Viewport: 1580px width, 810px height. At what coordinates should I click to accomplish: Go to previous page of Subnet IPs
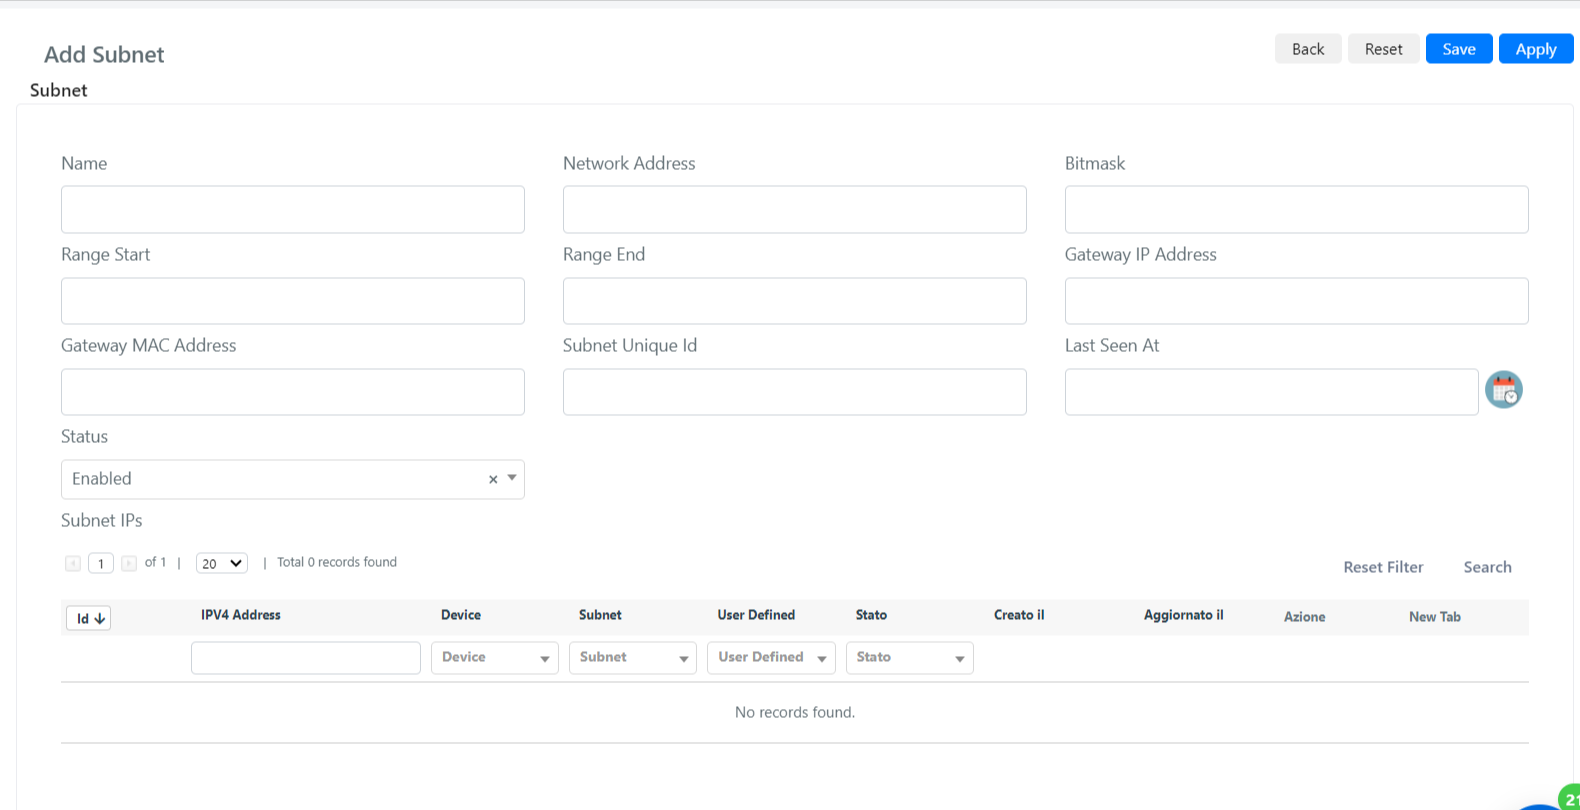[73, 563]
